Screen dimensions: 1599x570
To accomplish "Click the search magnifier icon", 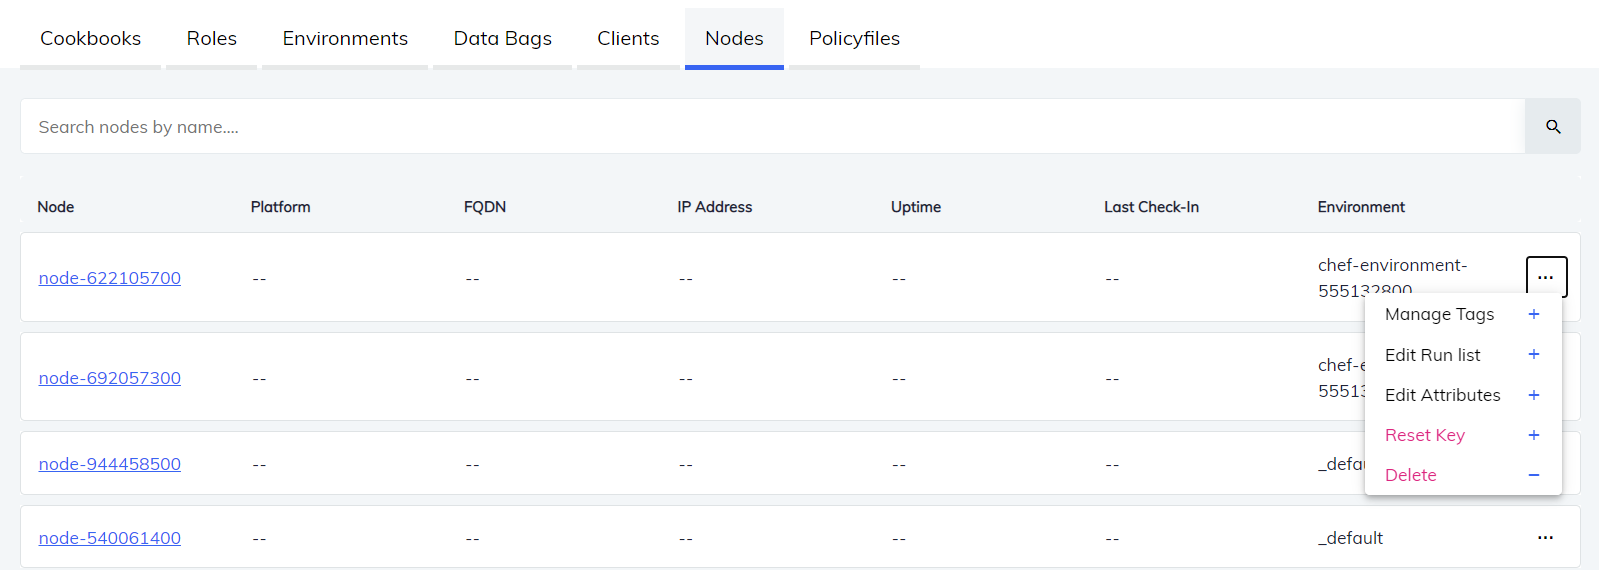I will pyautogui.click(x=1552, y=127).
